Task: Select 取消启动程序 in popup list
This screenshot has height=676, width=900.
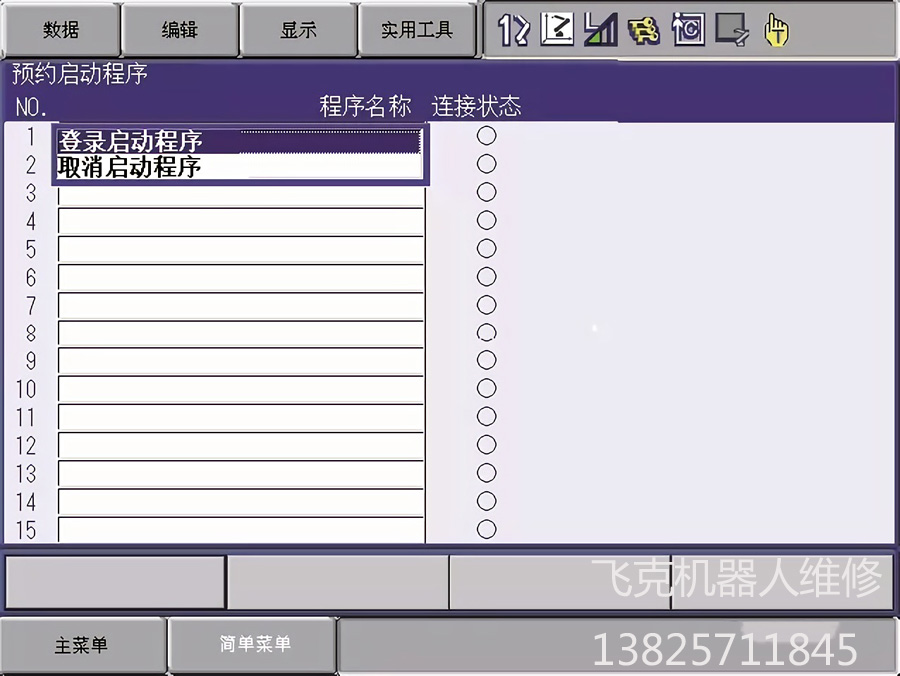Action: [239, 167]
